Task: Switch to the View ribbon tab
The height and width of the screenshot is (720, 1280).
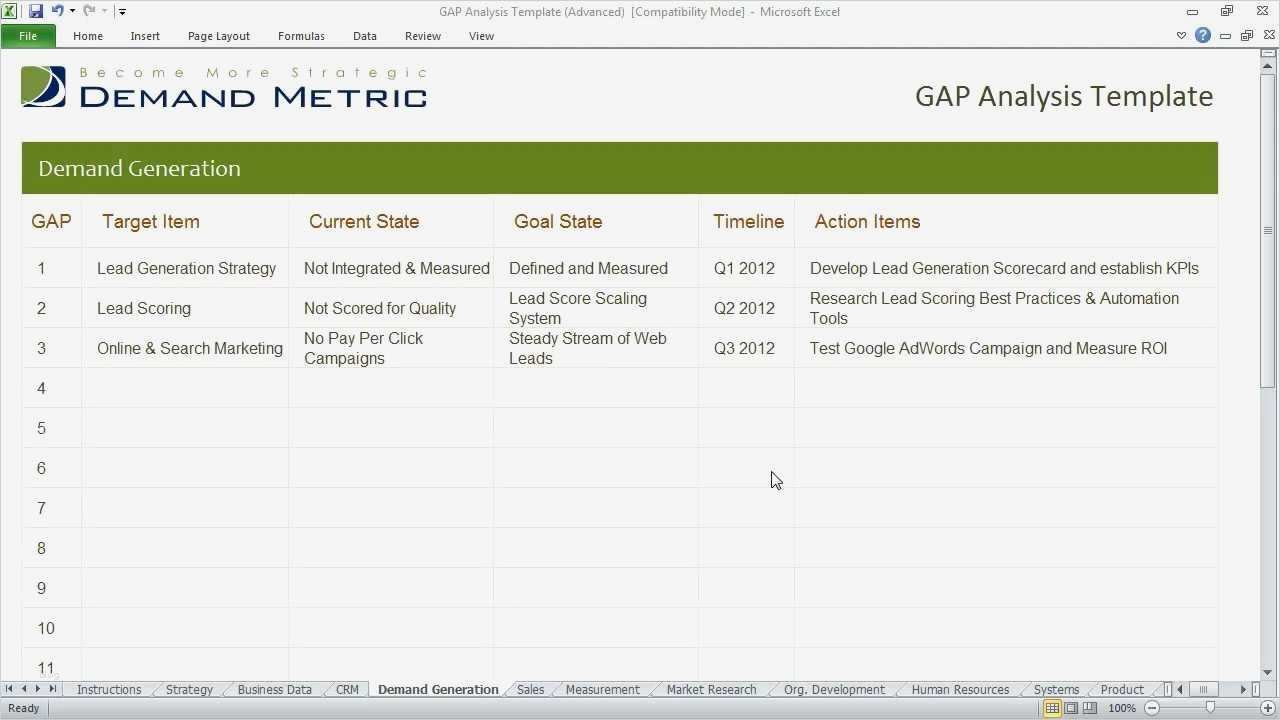Action: coord(481,36)
